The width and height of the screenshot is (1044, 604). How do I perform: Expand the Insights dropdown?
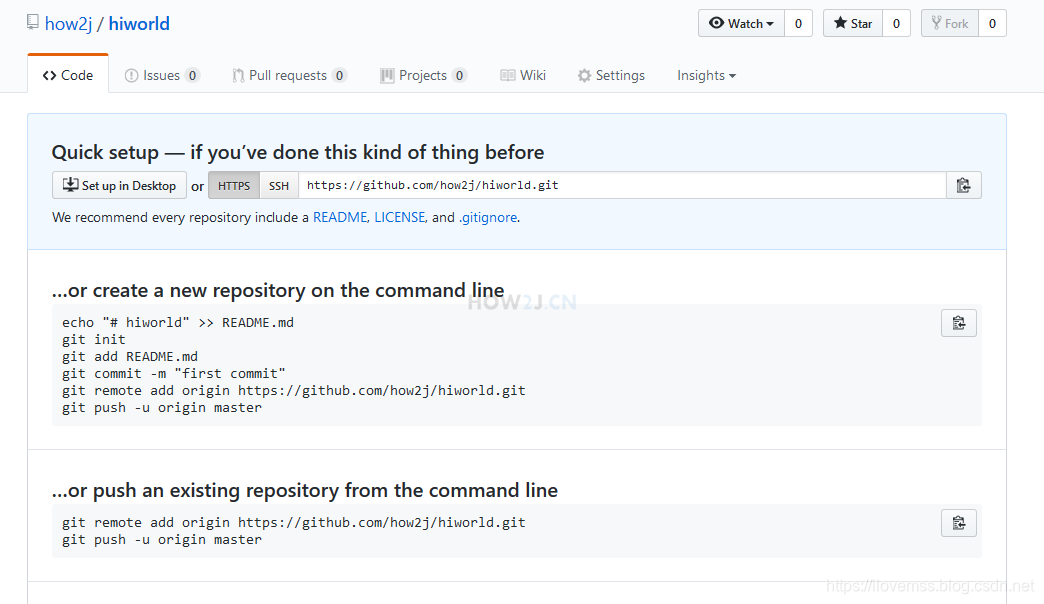[706, 75]
